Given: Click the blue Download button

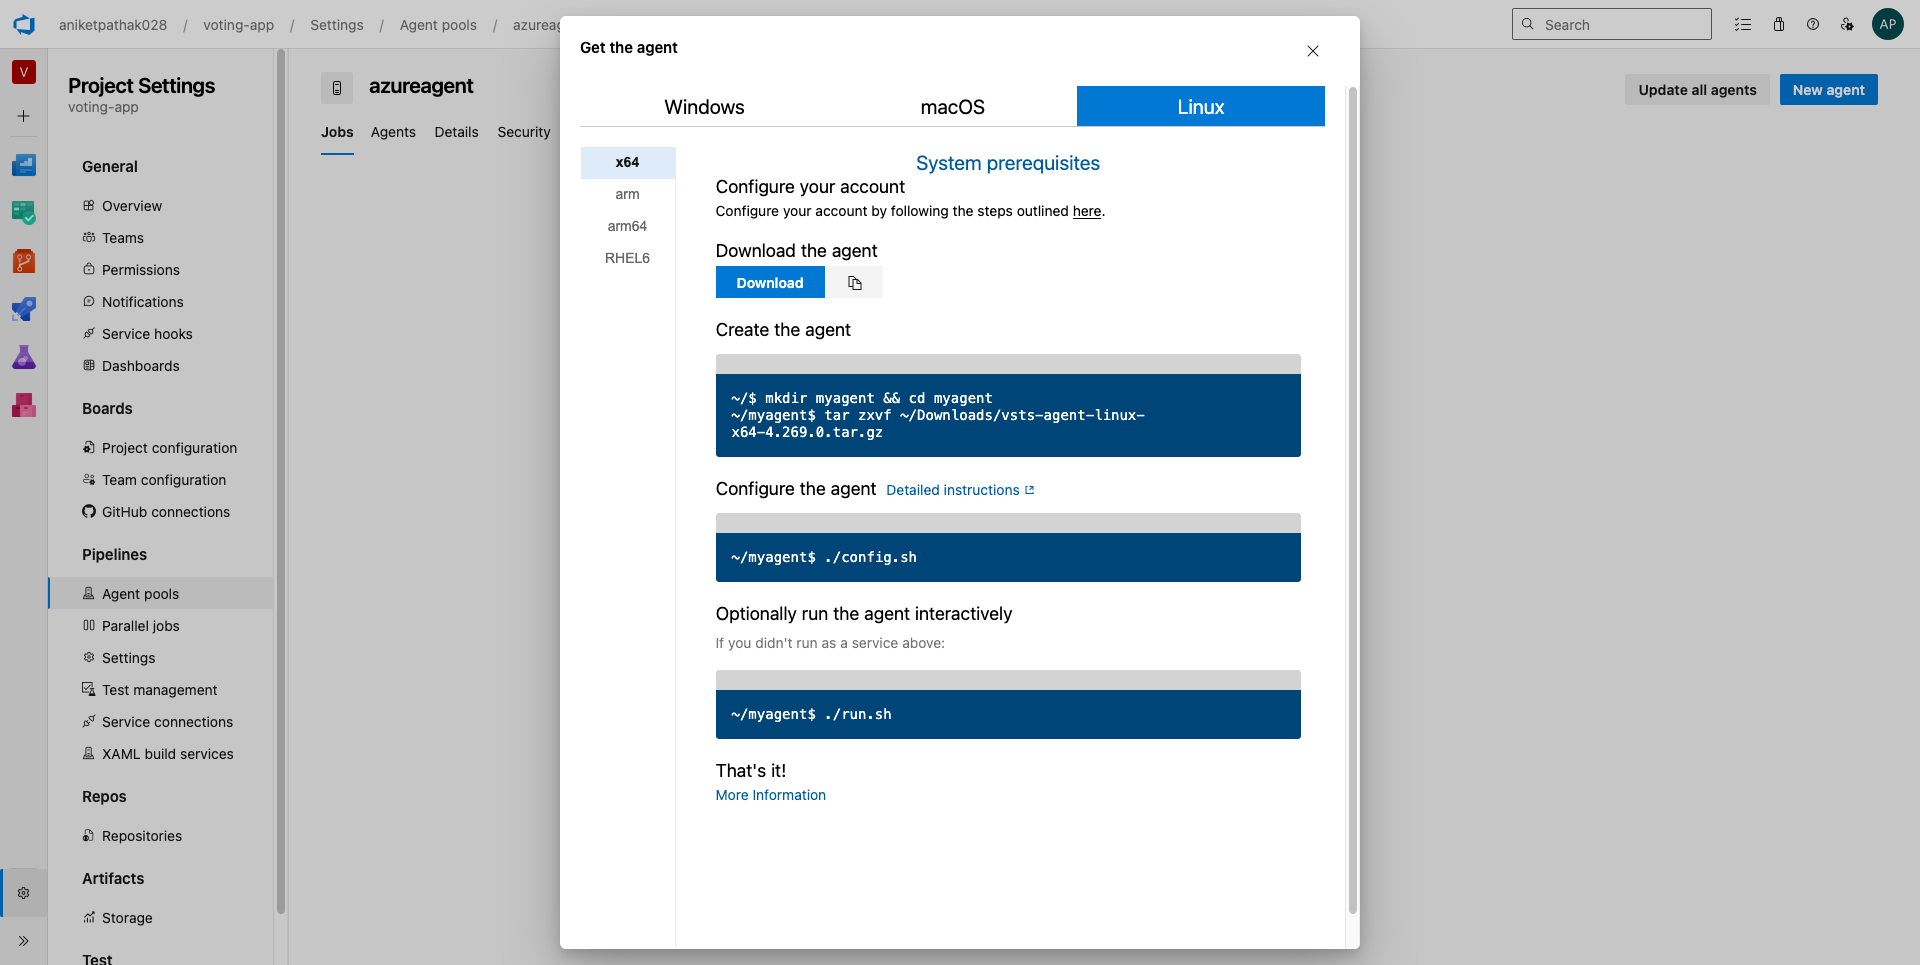Looking at the screenshot, I should point(769,283).
